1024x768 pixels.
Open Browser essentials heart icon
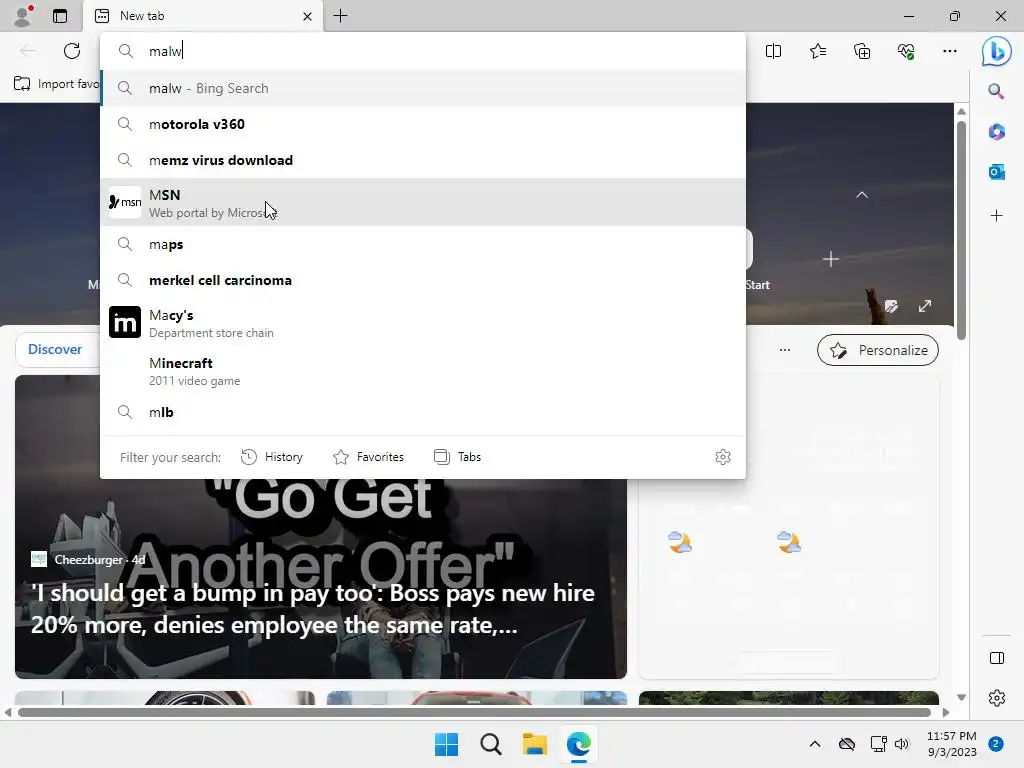(x=906, y=51)
